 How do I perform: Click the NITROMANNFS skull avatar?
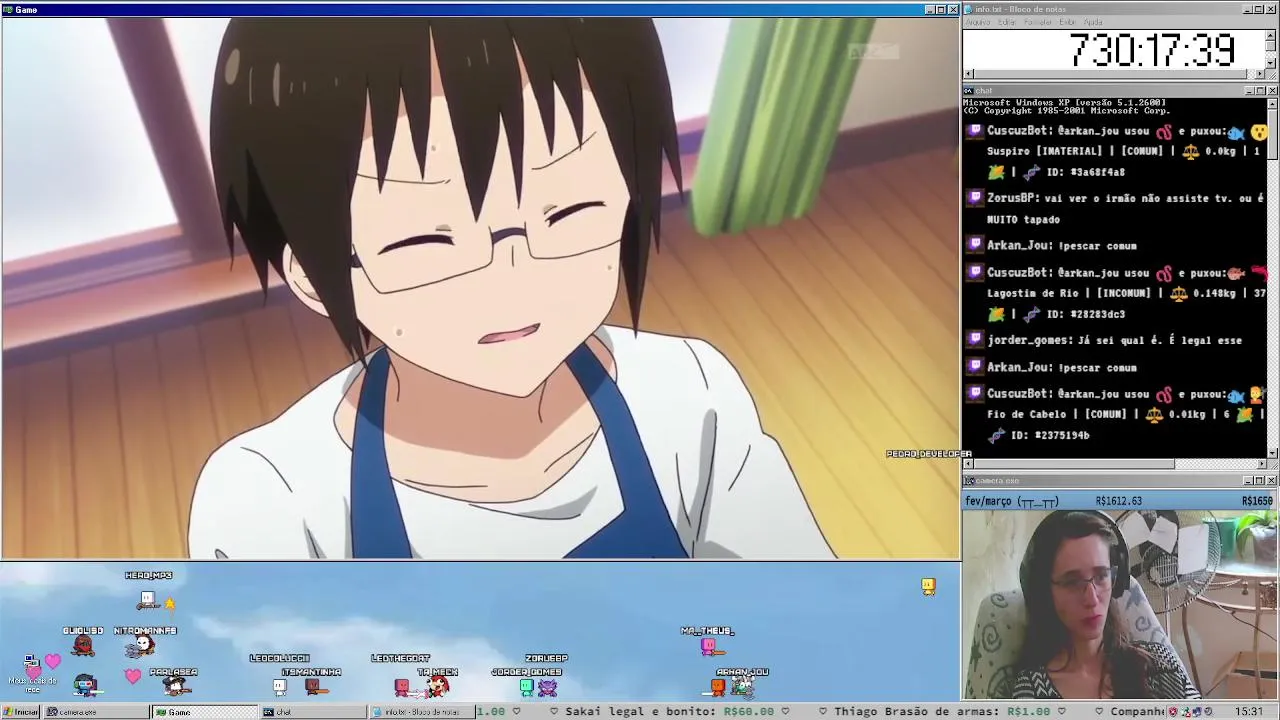(141, 648)
